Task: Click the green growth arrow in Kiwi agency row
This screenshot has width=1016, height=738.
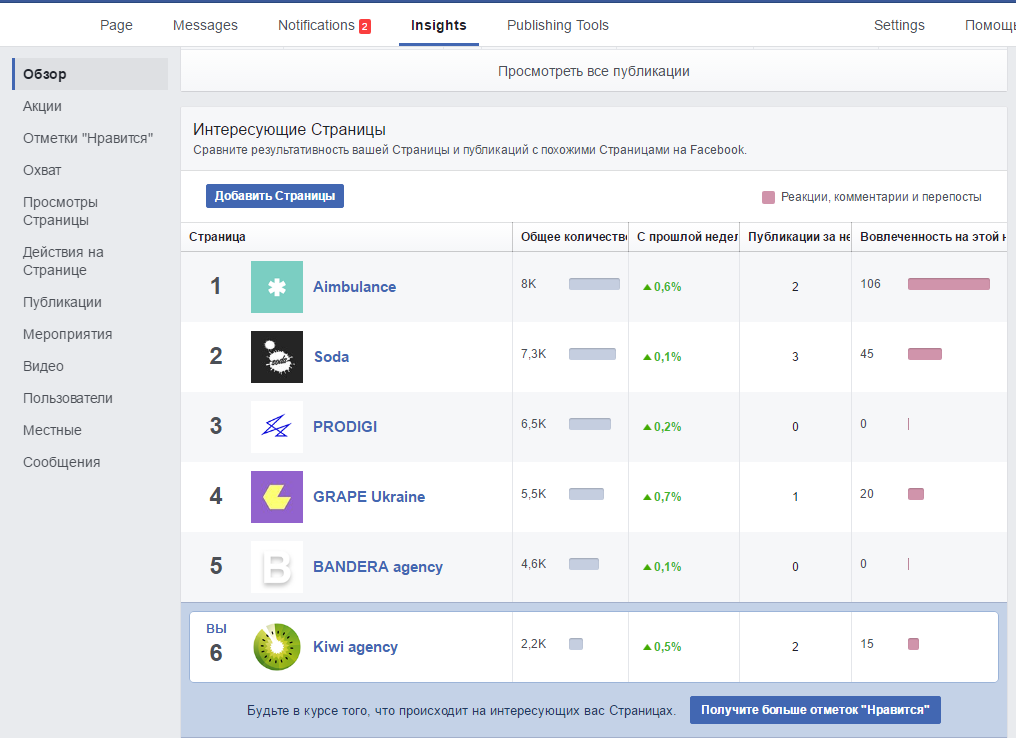Action: tap(647, 647)
